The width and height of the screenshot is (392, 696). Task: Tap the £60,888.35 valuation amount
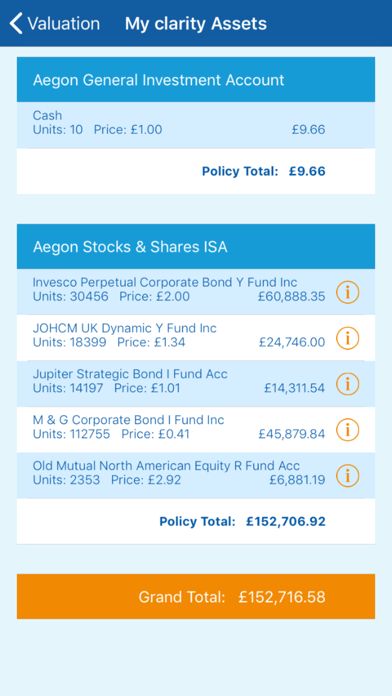[x=292, y=297]
